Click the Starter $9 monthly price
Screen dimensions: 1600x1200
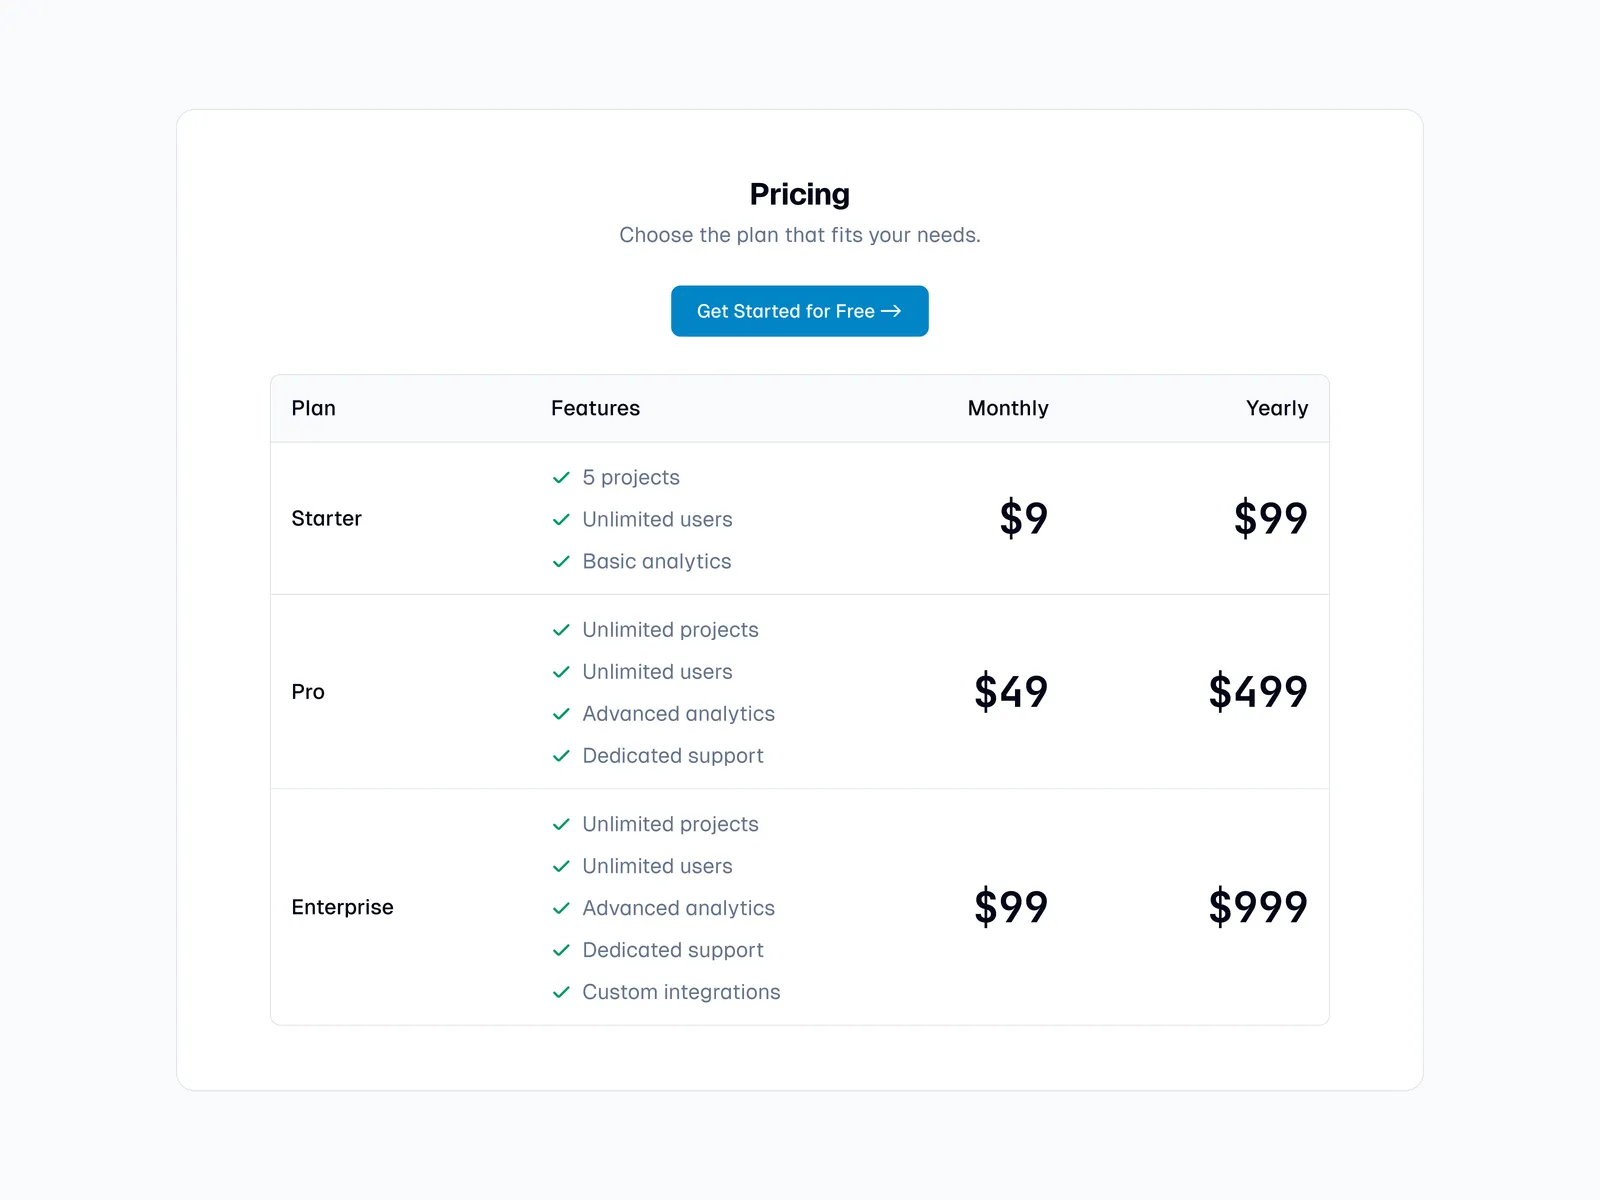coord(1023,518)
